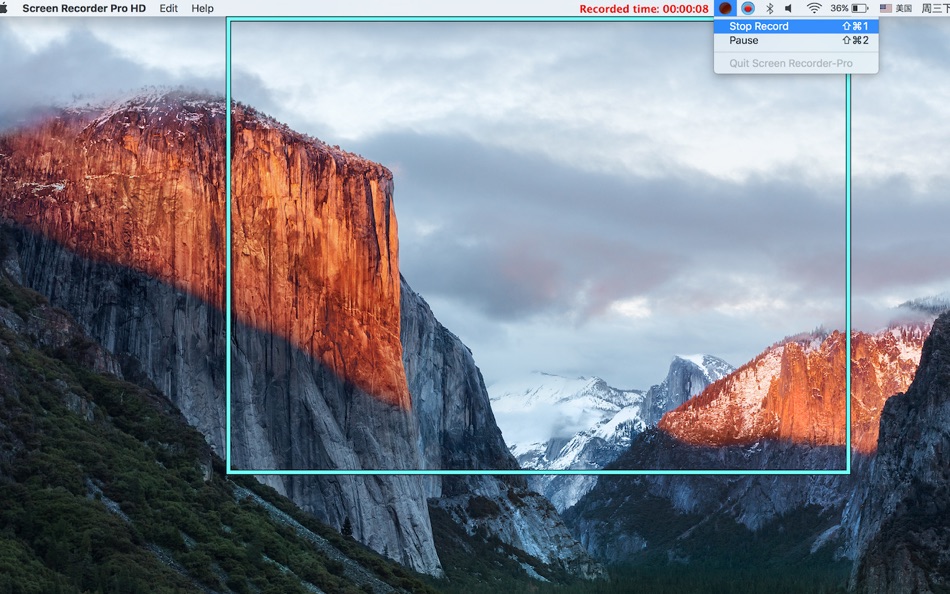Open the Bluetooth menu bar icon
950x594 pixels.
point(769,8)
